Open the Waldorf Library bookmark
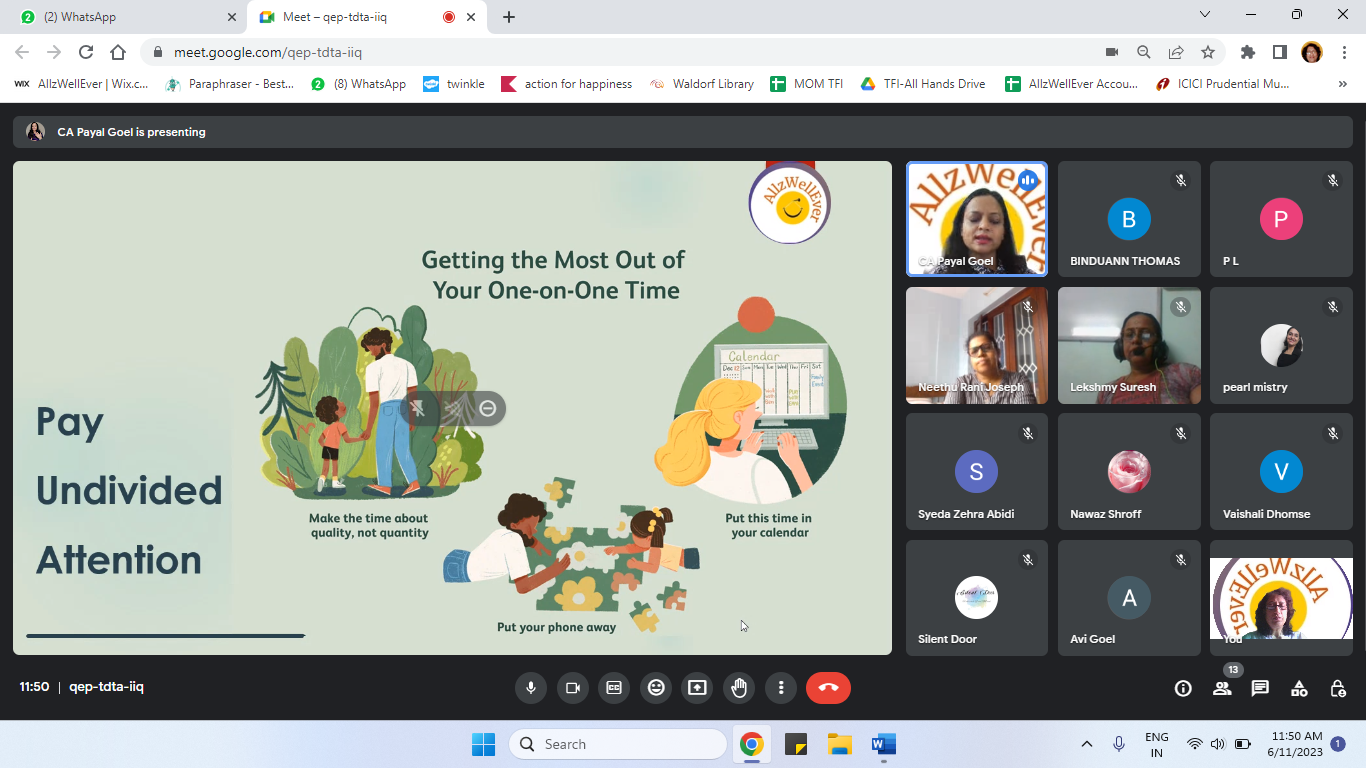Screen dimensions: 1366x768 click(x=702, y=84)
